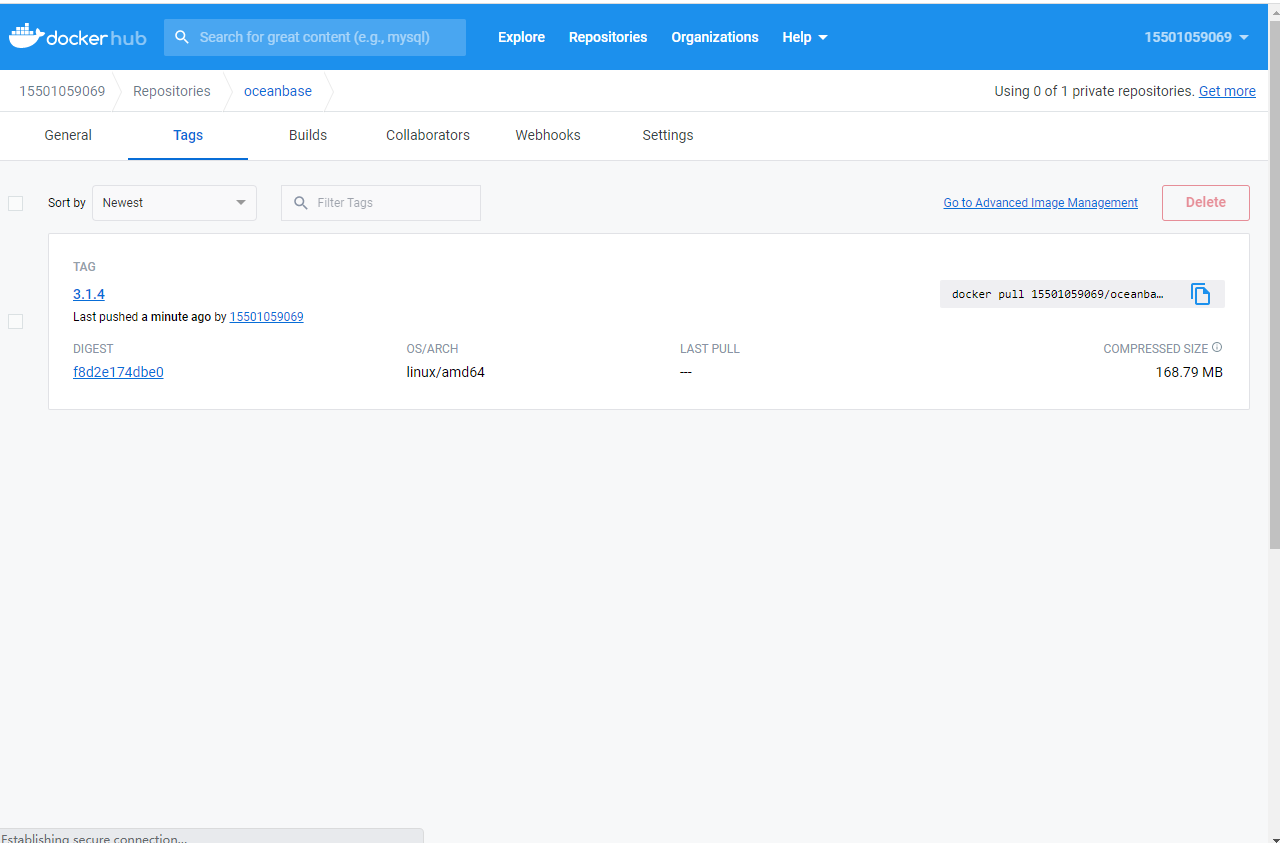
Task: Click the OS/ARCH column label
Action: point(432,349)
